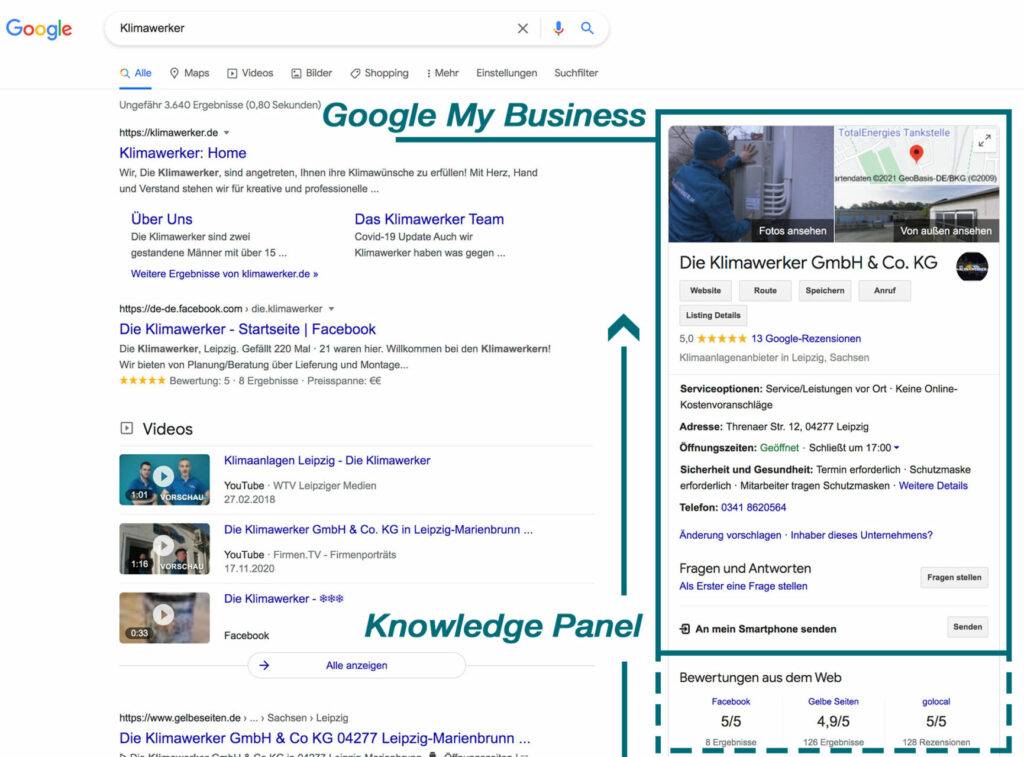Open Das Klimawerker Team sitelink
1024x757 pixels.
(x=429, y=219)
